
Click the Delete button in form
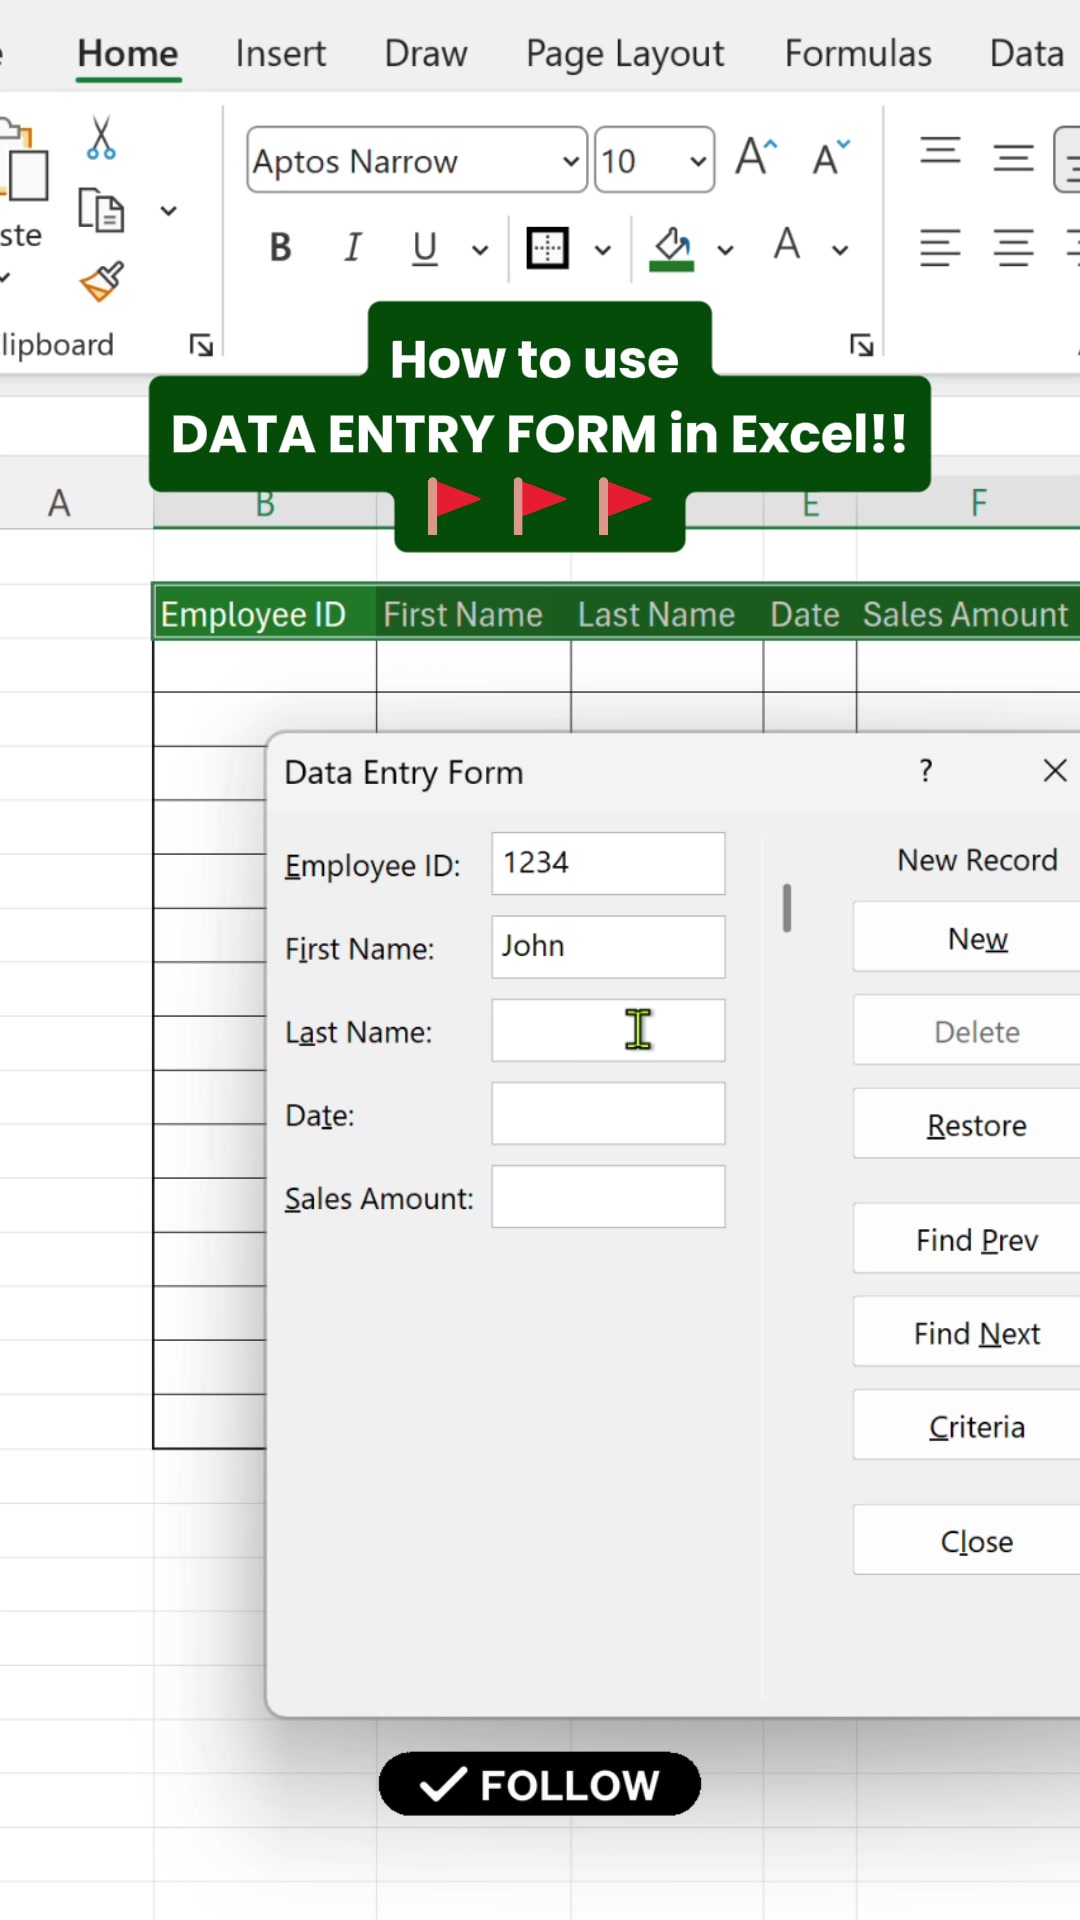(967, 1030)
